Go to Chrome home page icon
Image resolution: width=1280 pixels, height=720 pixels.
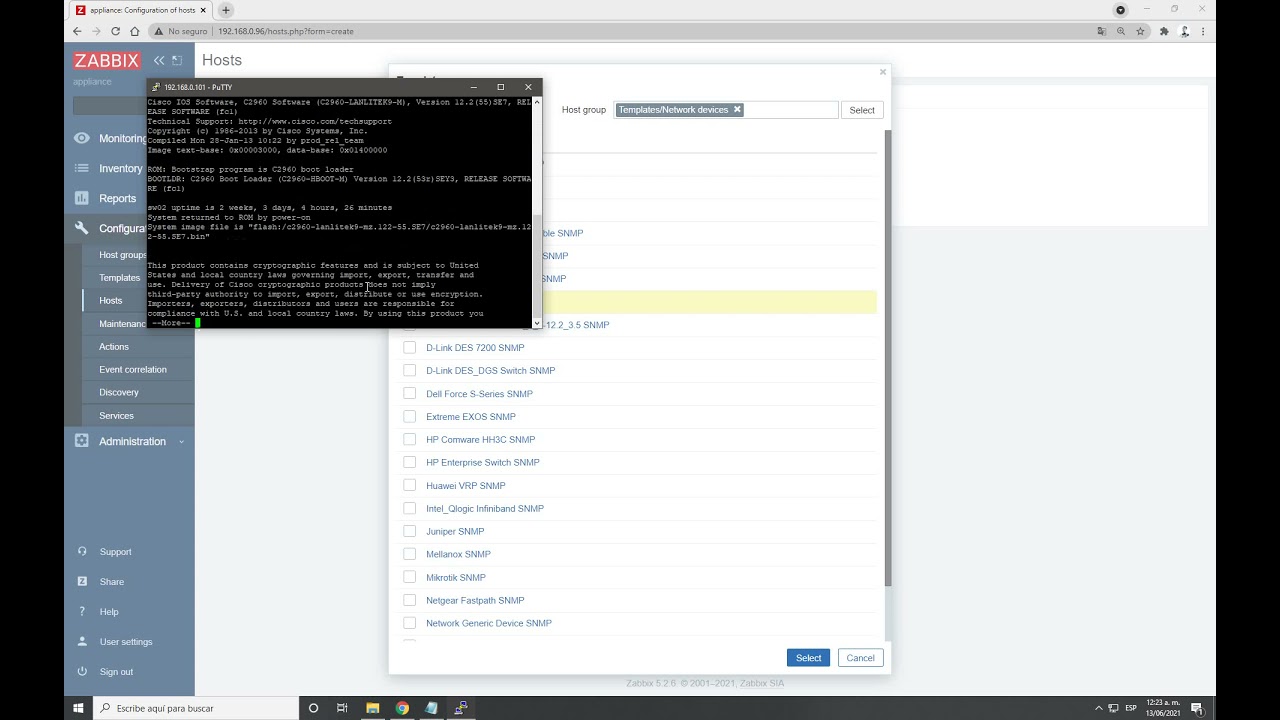coord(135,31)
